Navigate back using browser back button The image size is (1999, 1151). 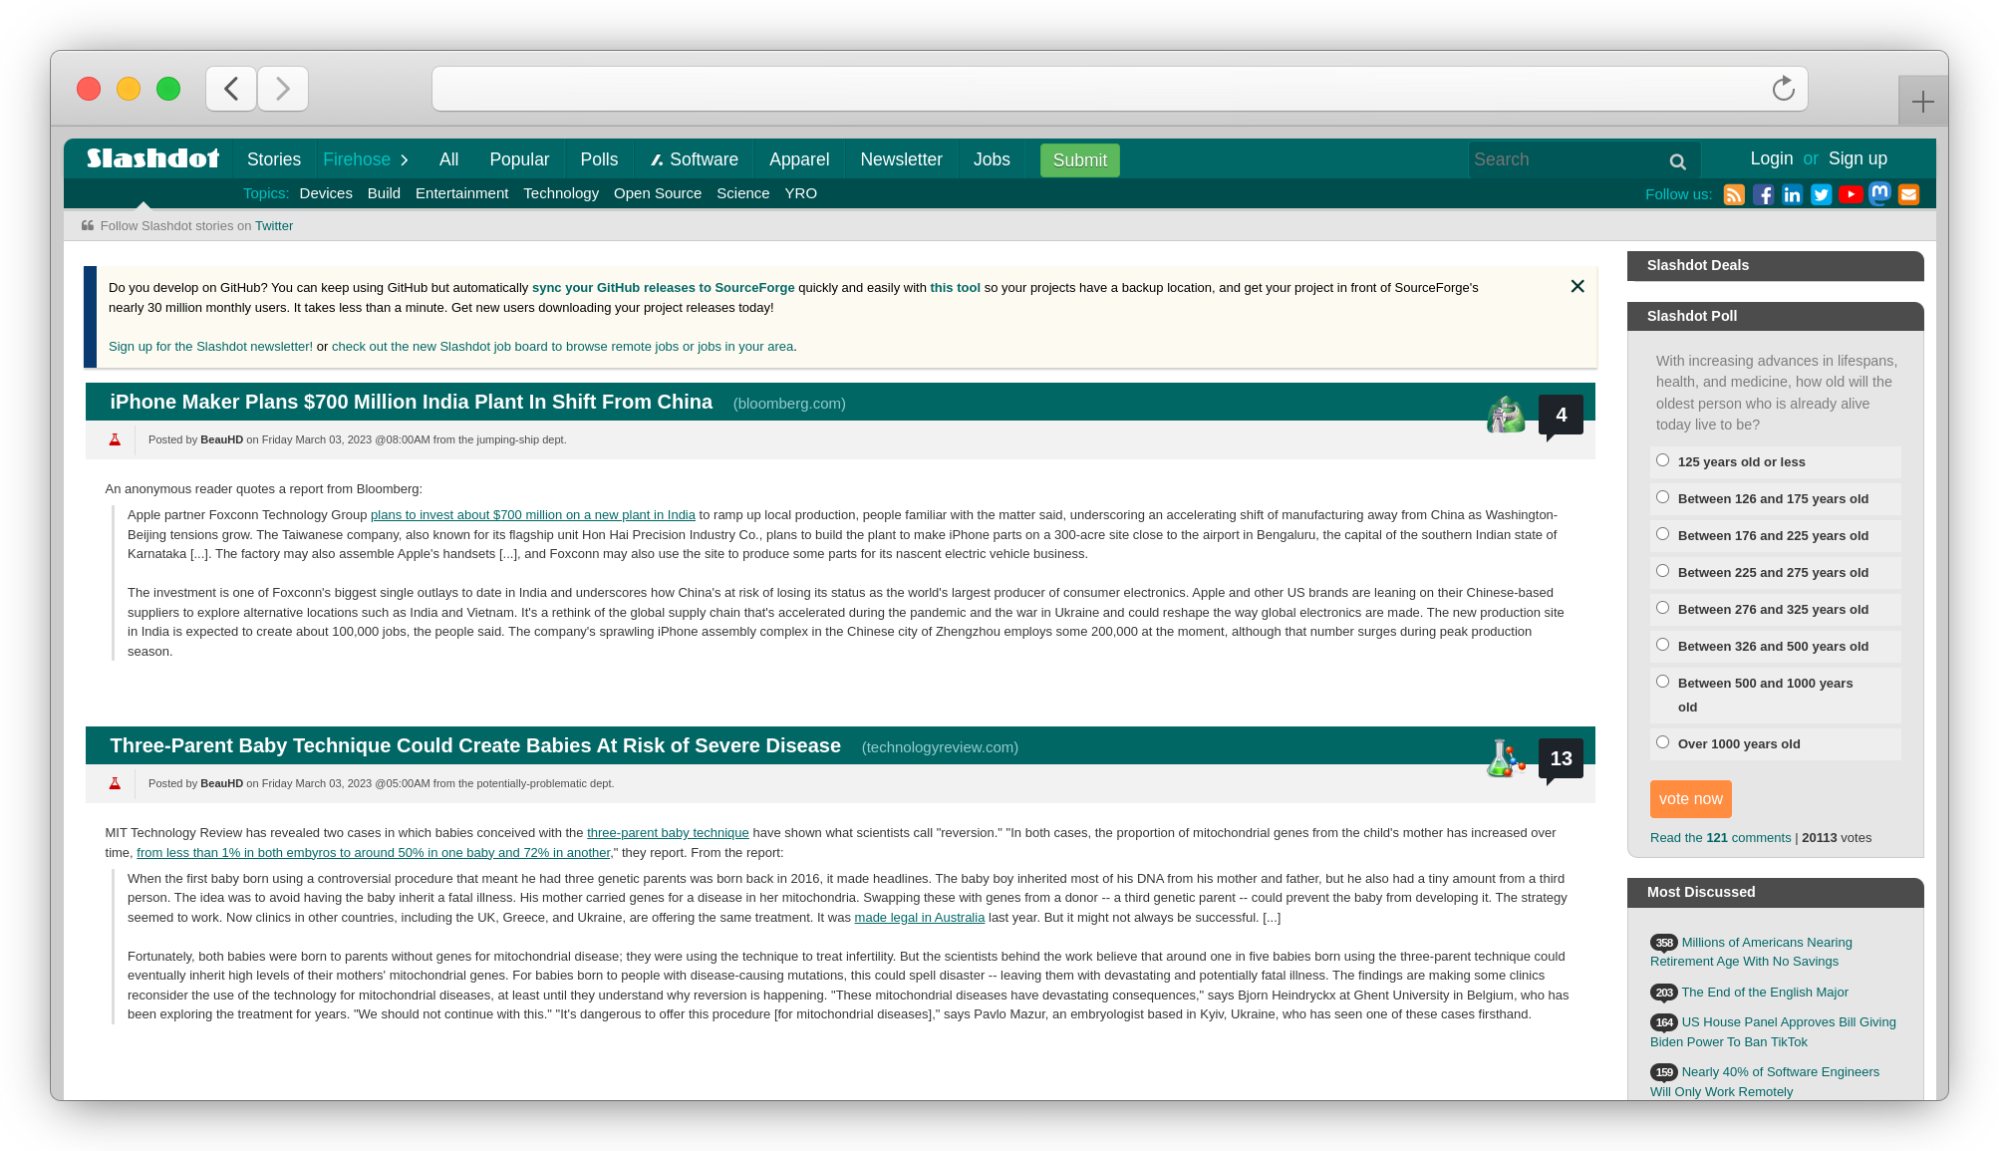click(231, 88)
